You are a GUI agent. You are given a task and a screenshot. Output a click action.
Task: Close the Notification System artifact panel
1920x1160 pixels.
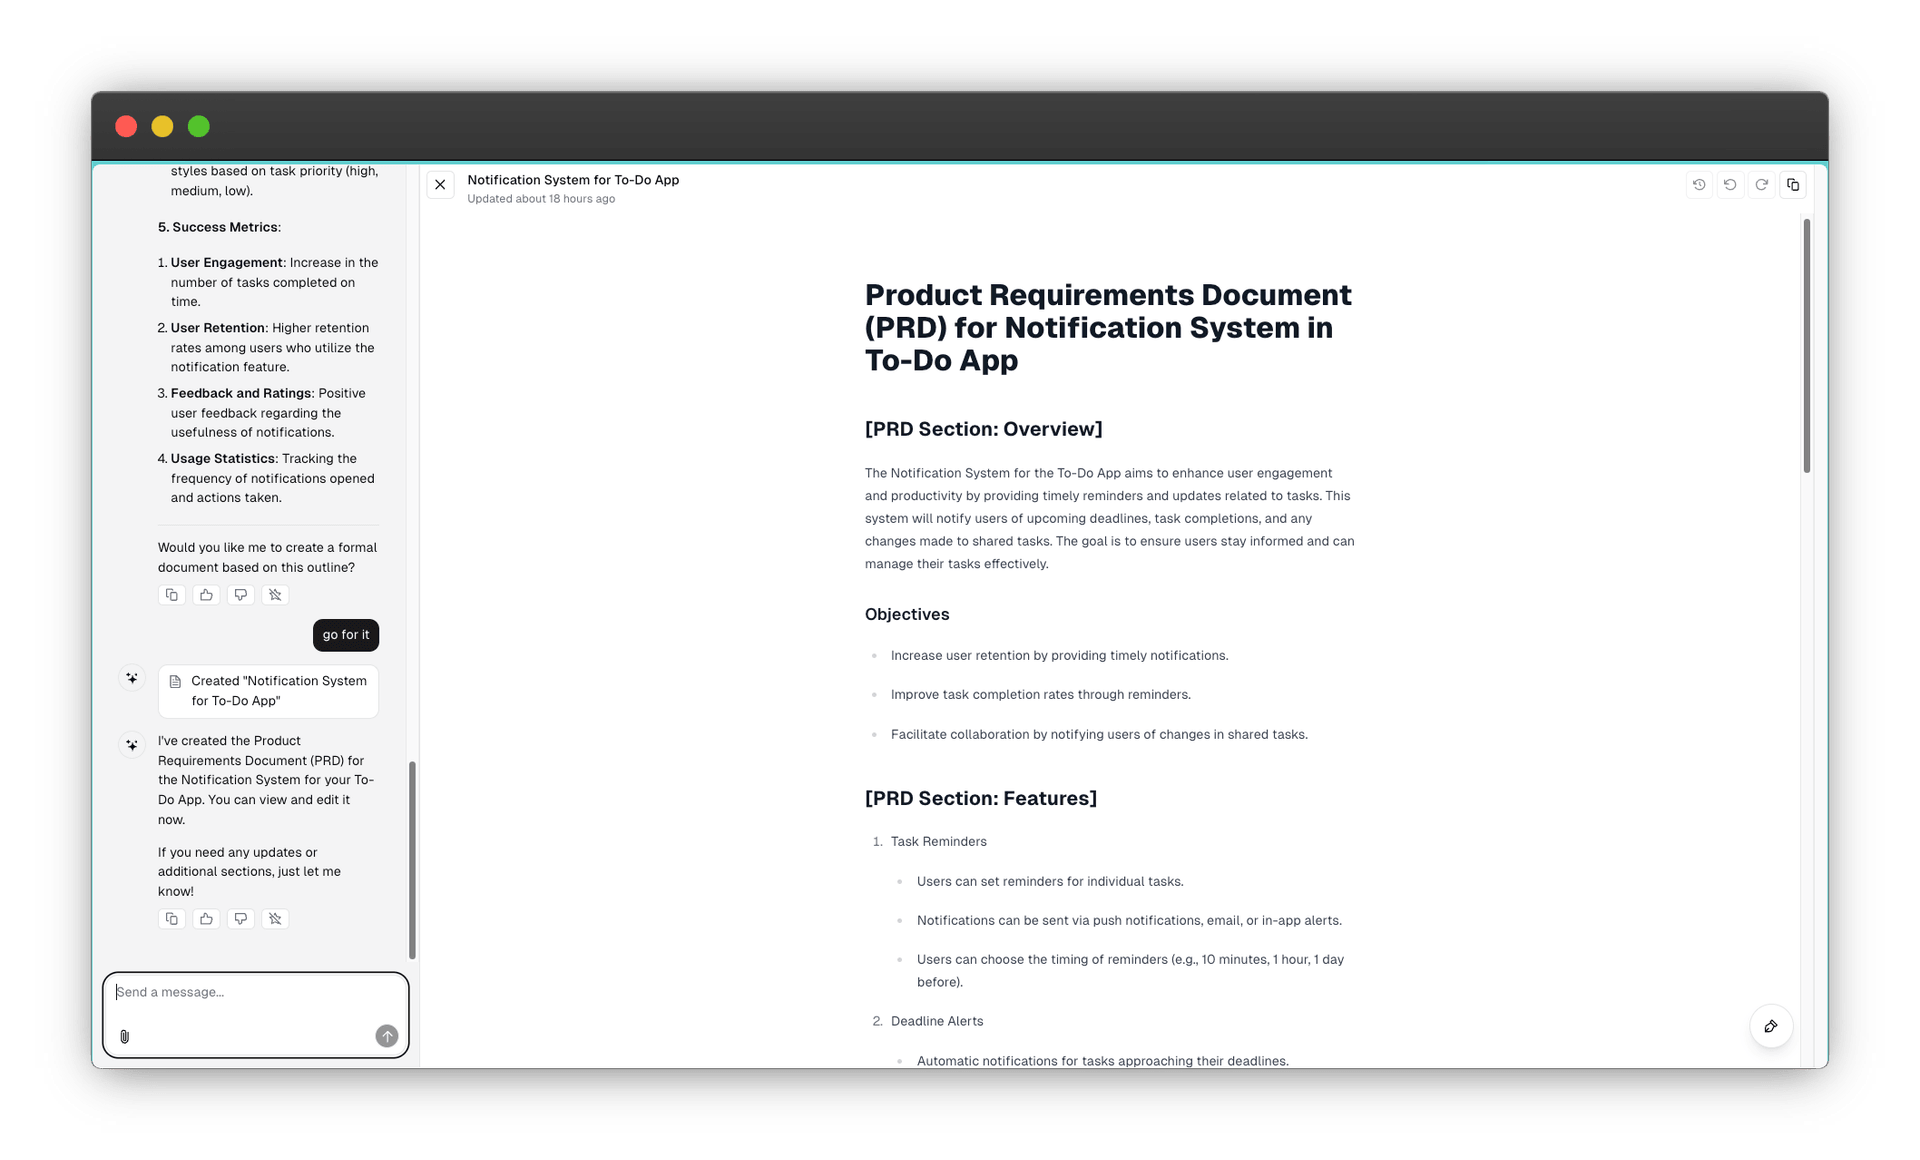pyautogui.click(x=440, y=185)
